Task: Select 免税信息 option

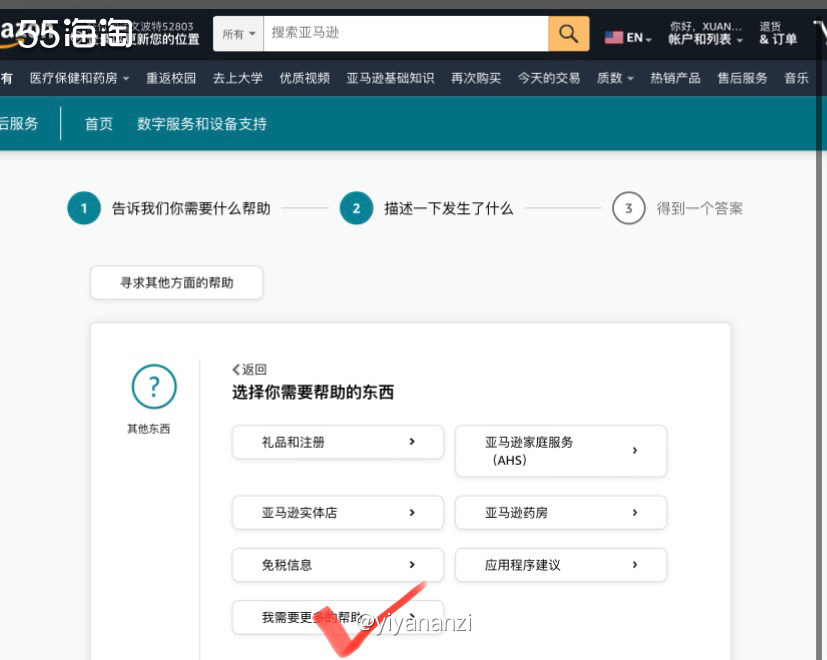Action: tap(338, 565)
